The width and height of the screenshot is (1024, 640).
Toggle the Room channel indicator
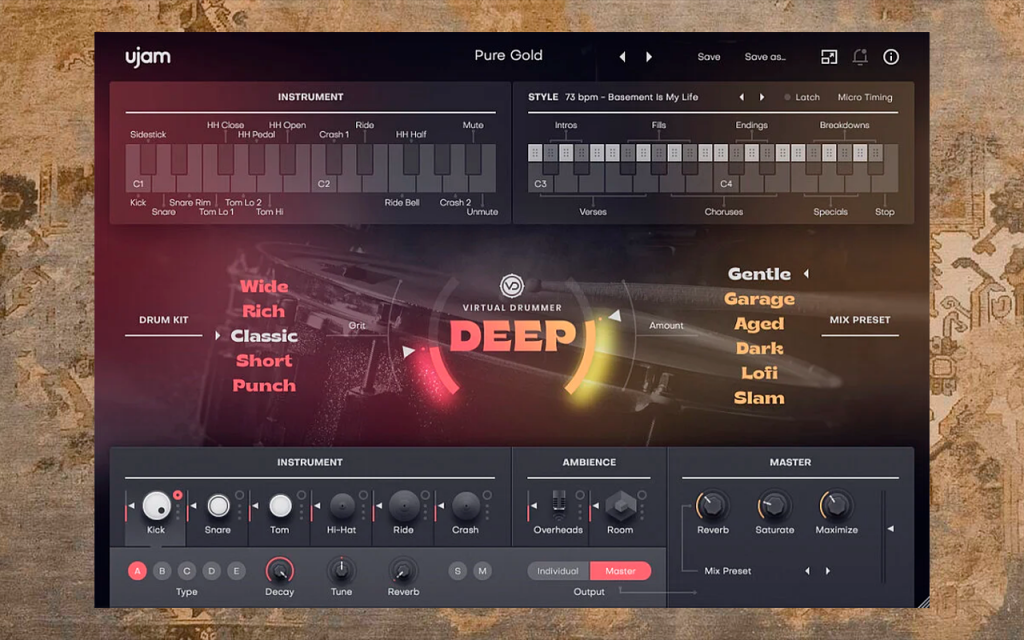[x=642, y=495]
